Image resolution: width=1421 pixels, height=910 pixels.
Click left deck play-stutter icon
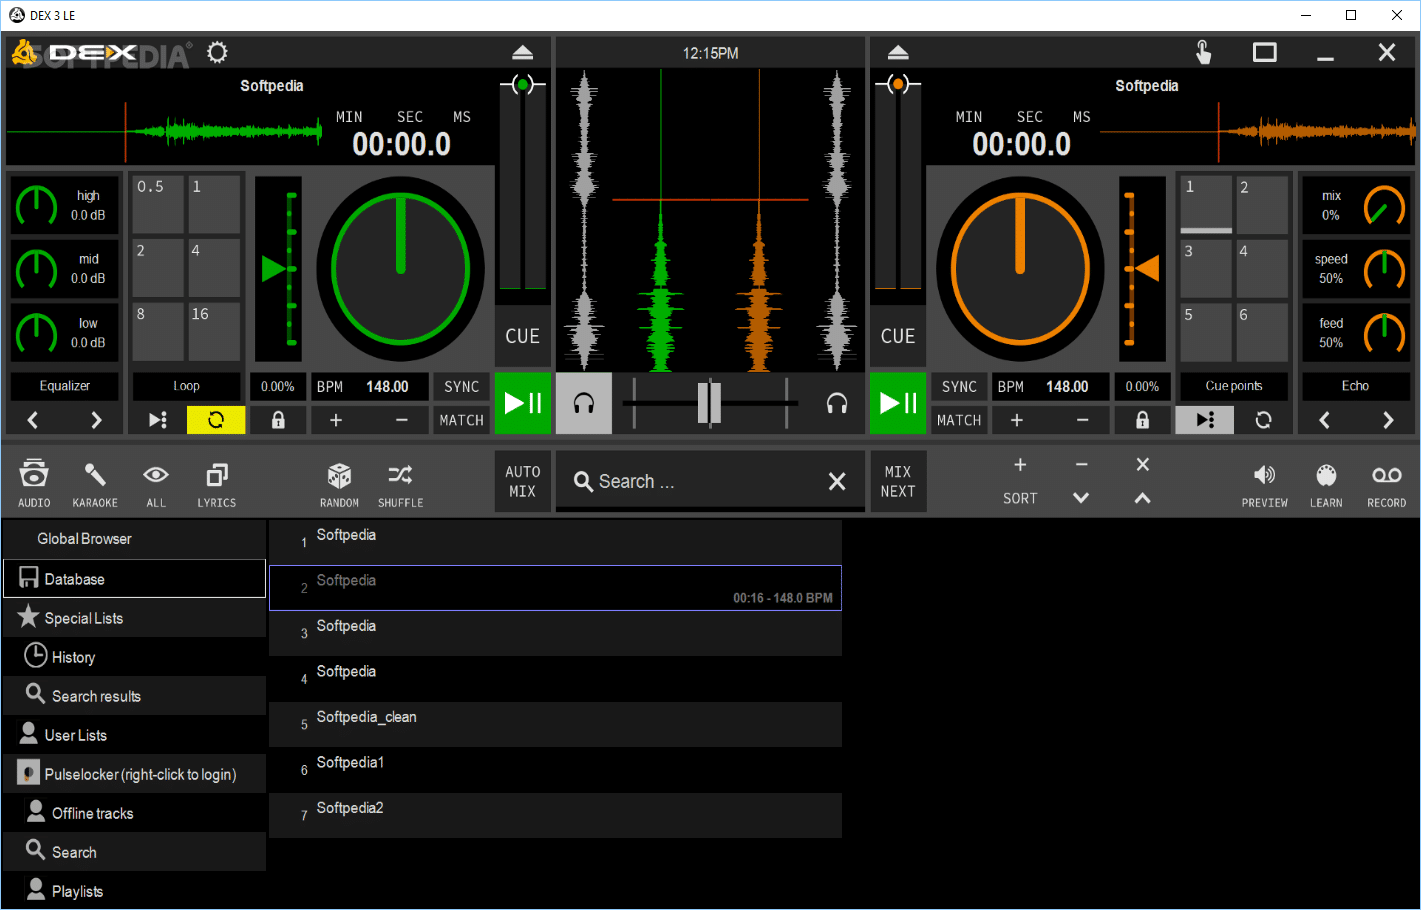158,420
